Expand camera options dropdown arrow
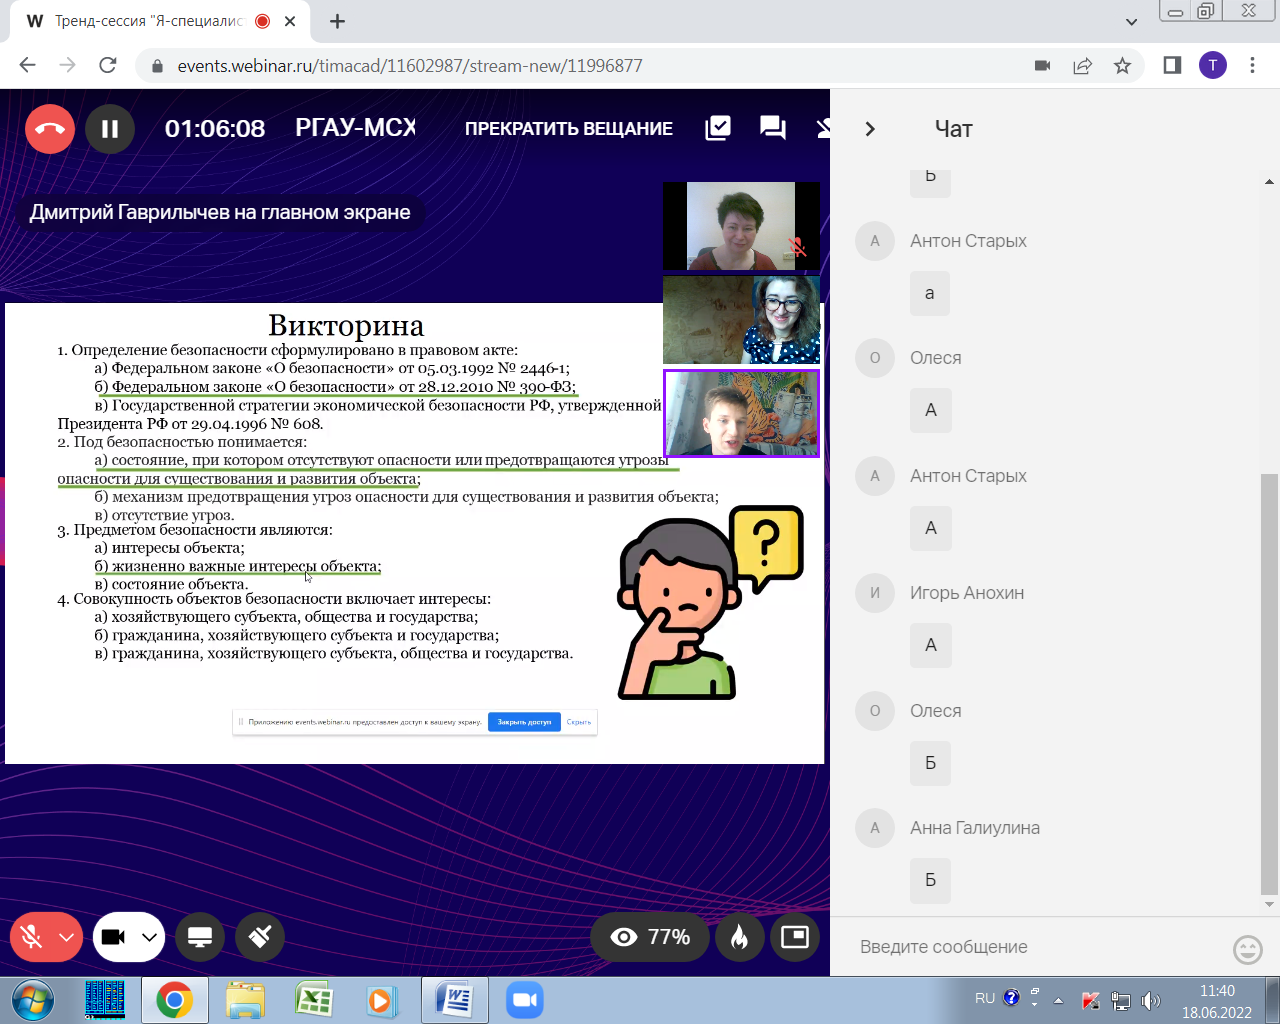The height and width of the screenshot is (1024, 1280). pyautogui.click(x=149, y=937)
